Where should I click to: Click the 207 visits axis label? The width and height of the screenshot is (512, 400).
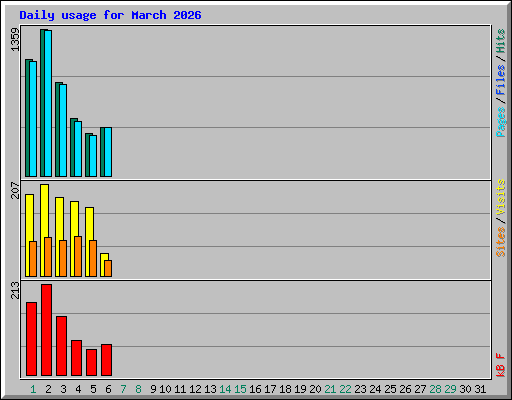[x=15, y=190]
